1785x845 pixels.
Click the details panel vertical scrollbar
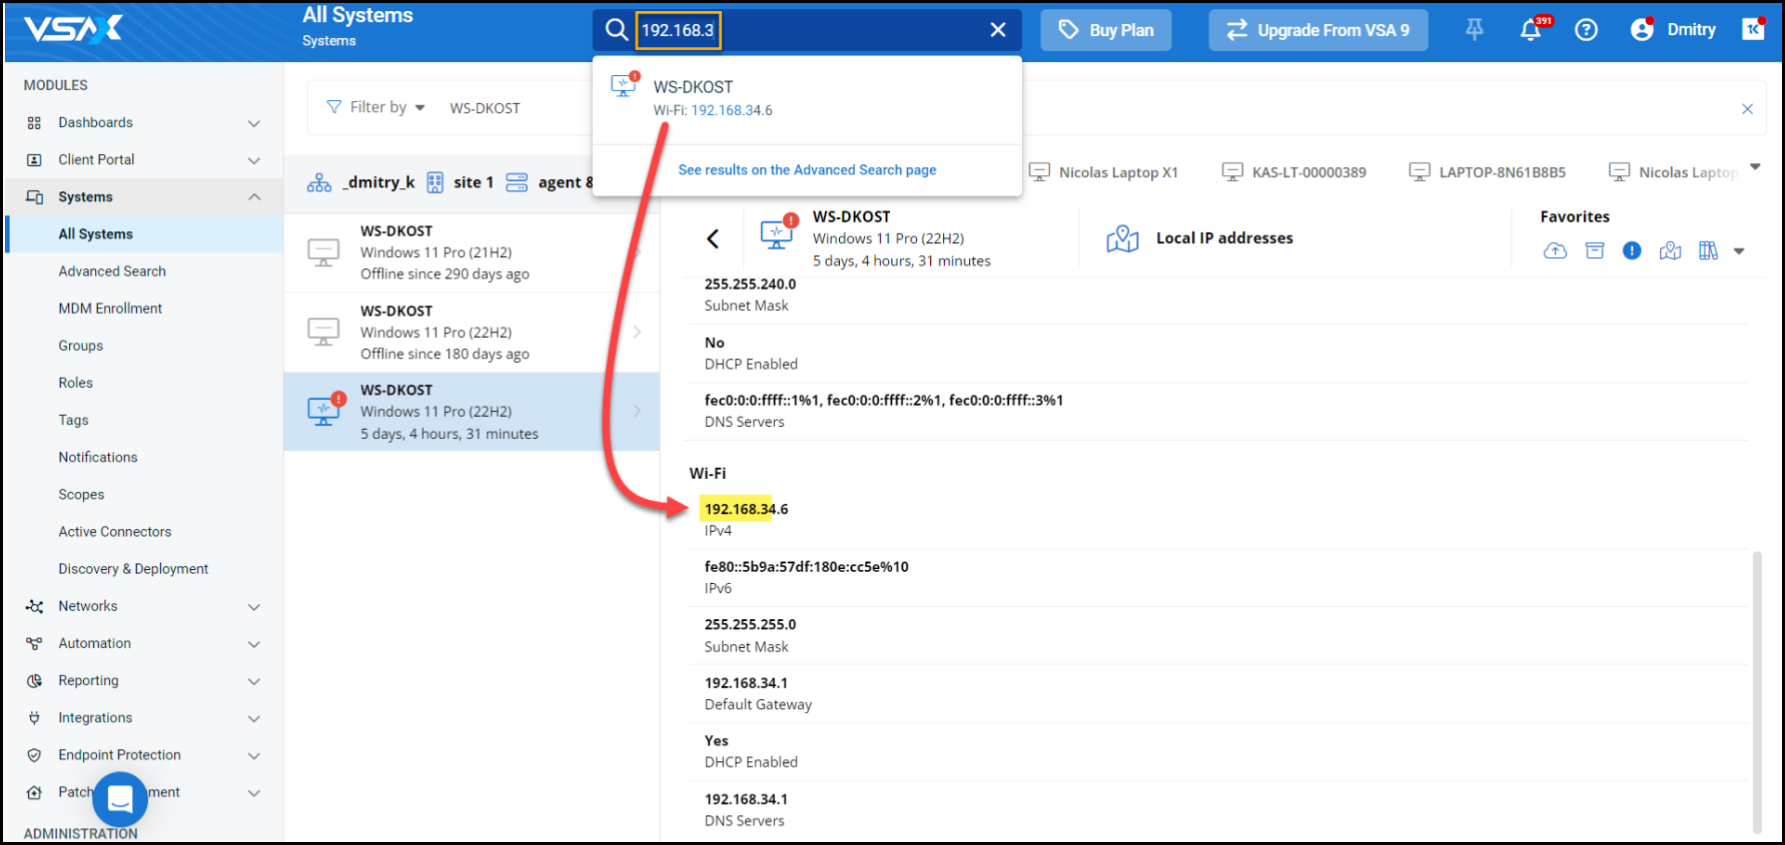coord(1757,691)
